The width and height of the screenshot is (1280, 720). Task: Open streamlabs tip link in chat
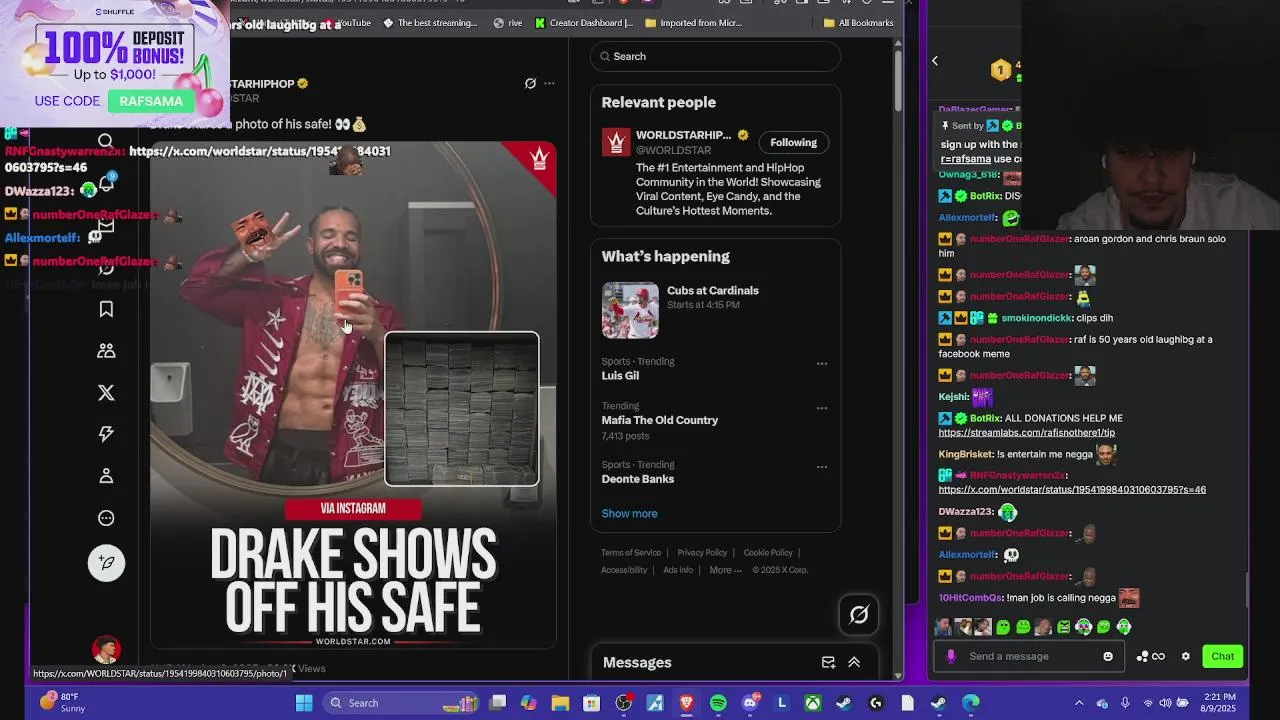[x=1026, y=433]
